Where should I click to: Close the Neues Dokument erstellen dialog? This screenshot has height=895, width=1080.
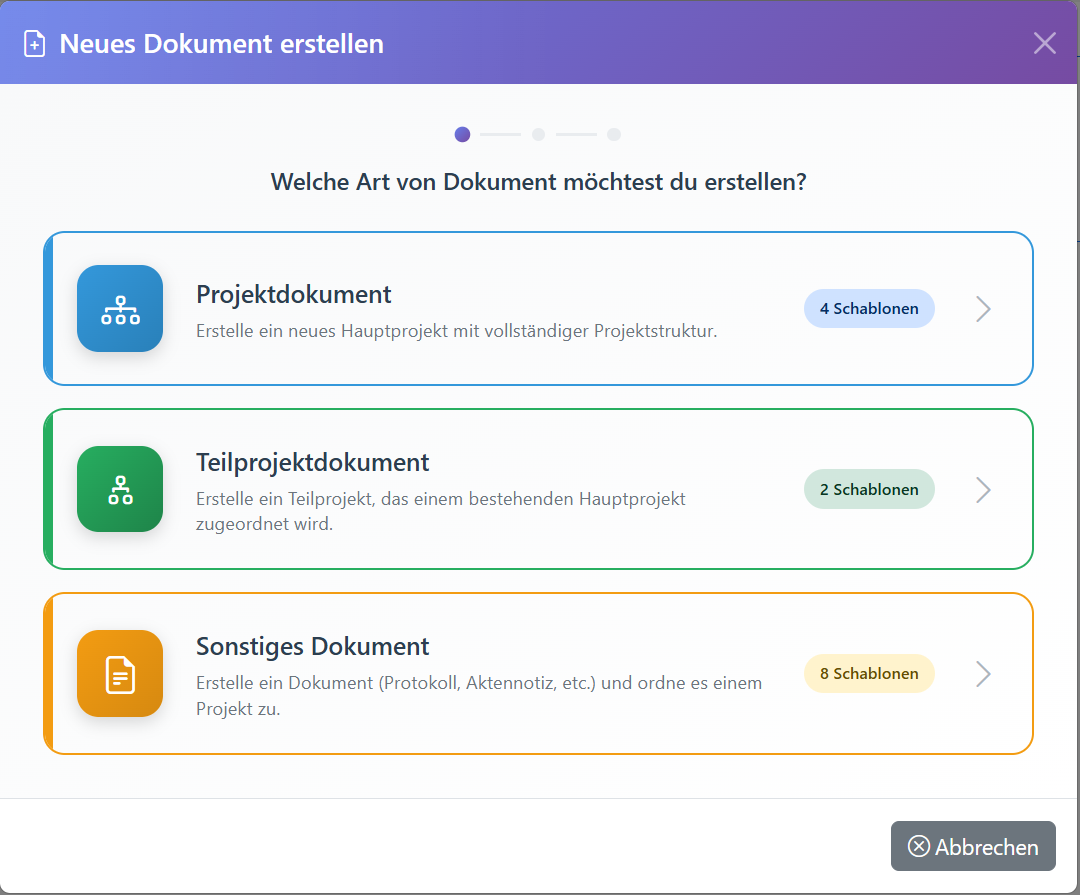pyautogui.click(x=1044, y=43)
